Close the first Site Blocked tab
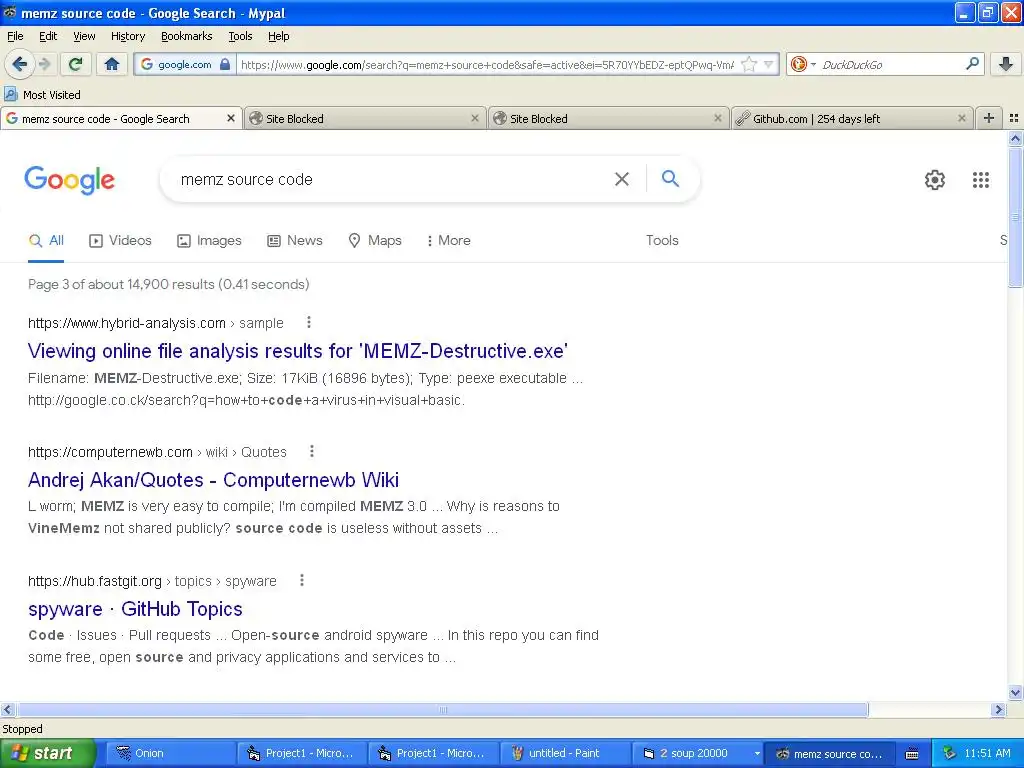 click(x=475, y=118)
